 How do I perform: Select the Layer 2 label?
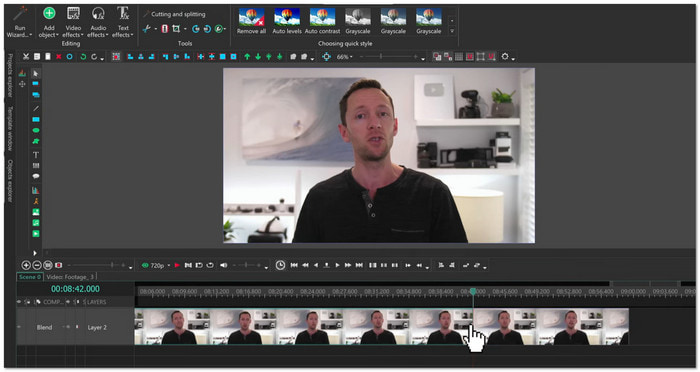click(97, 327)
